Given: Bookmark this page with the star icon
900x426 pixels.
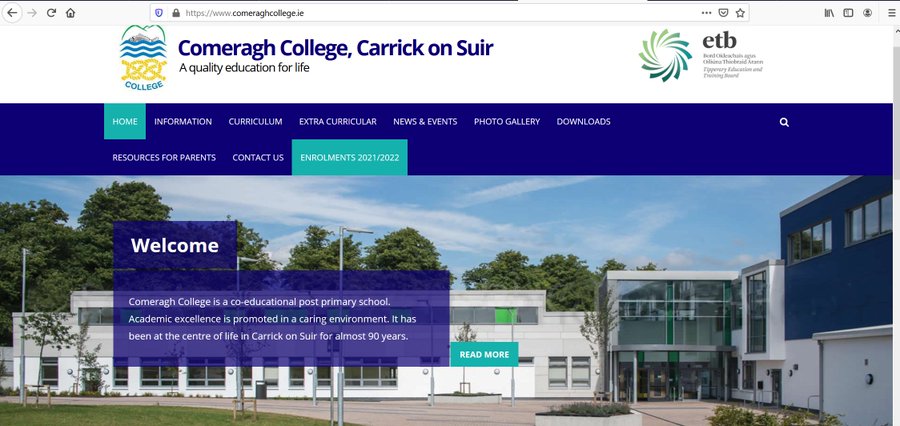Looking at the screenshot, I should 740,13.
